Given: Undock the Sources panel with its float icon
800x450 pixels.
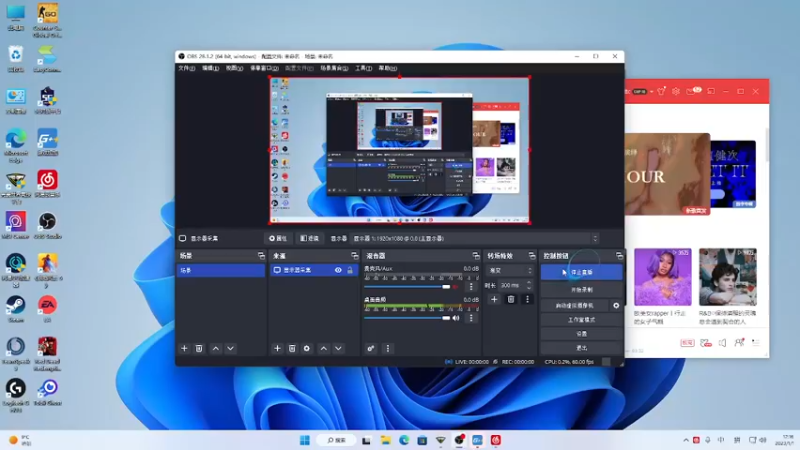Looking at the screenshot, I should (x=355, y=256).
